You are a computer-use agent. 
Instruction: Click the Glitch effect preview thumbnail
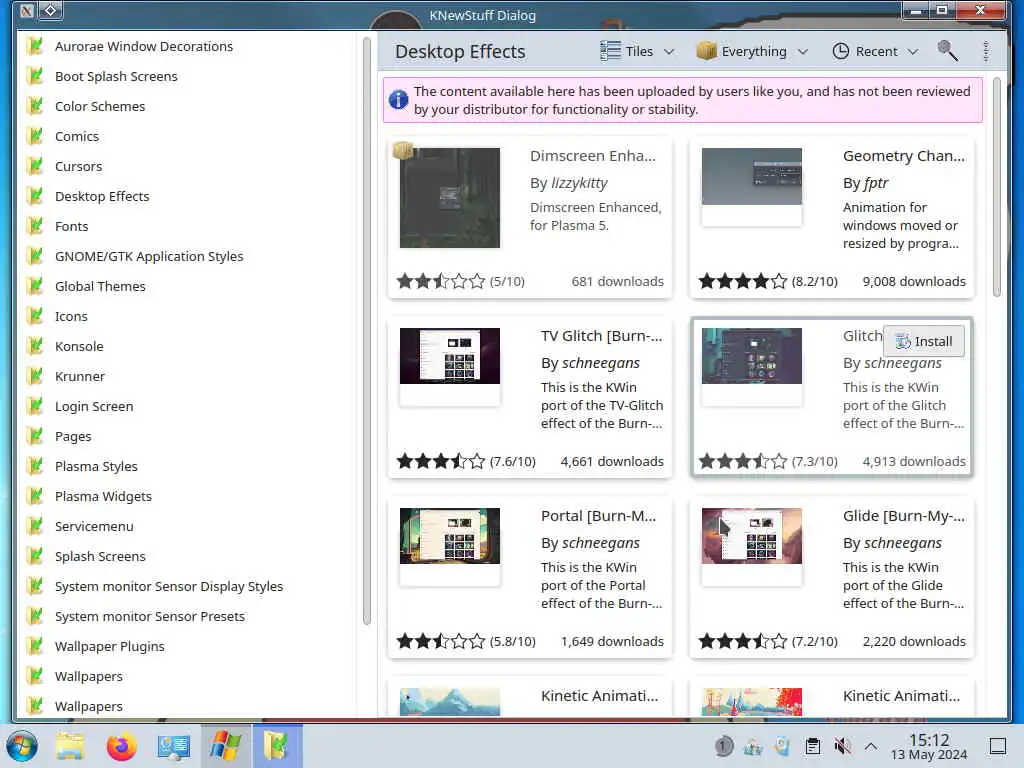752,356
